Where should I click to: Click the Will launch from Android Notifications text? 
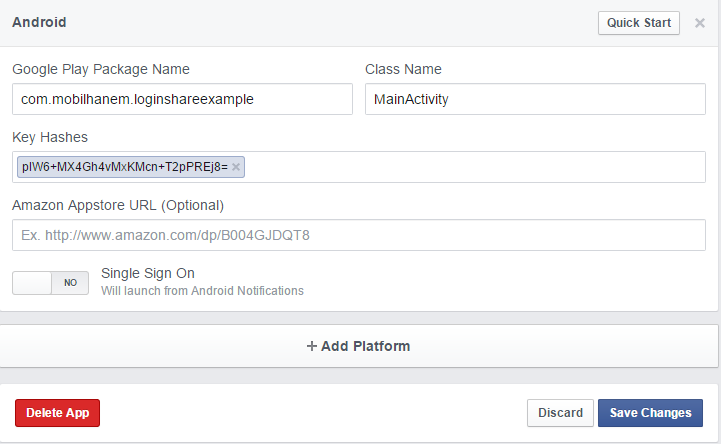coord(202,291)
